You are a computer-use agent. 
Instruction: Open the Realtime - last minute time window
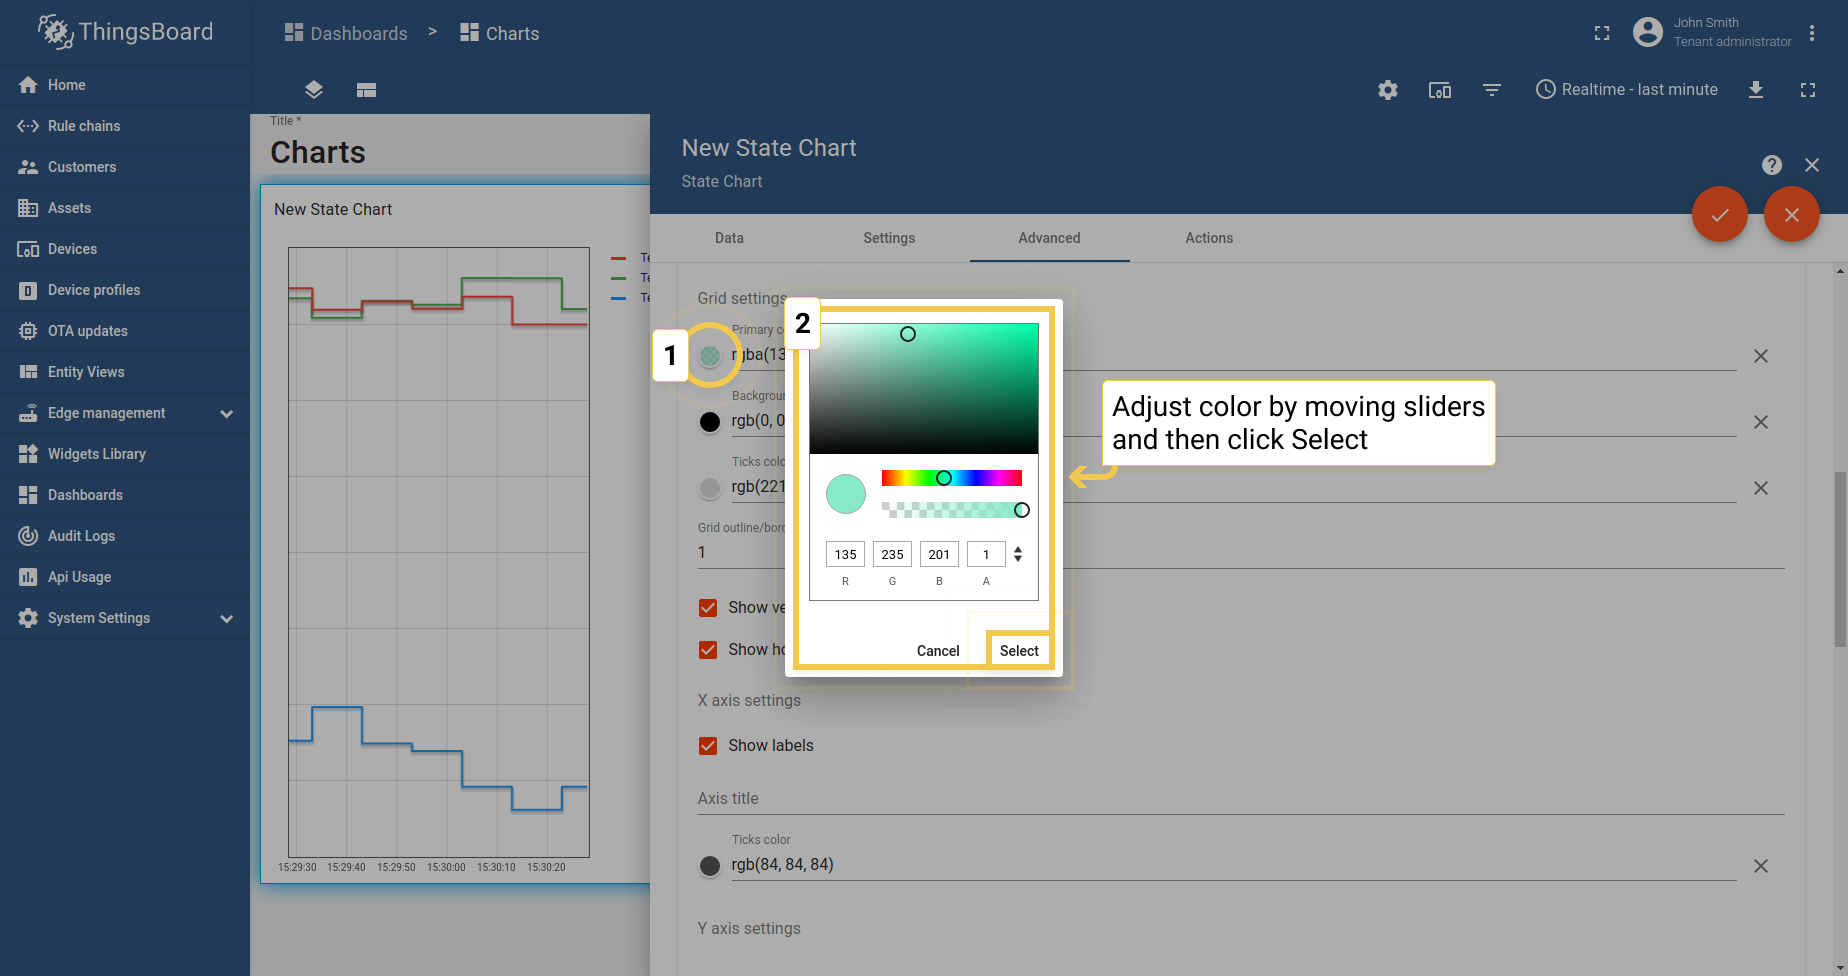[1626, 90]
